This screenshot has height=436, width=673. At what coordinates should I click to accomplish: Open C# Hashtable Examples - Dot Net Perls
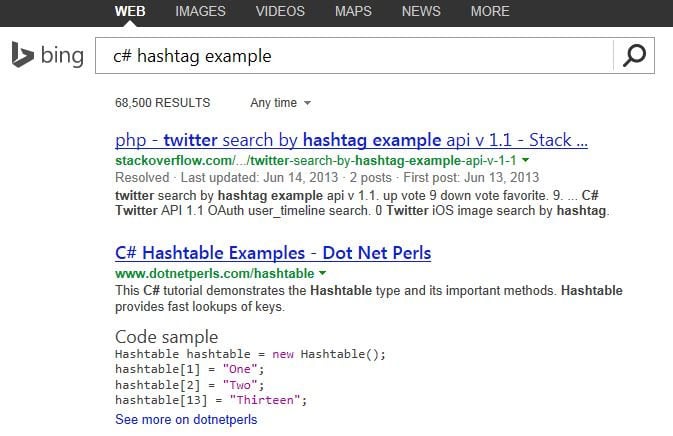(273, 253)
